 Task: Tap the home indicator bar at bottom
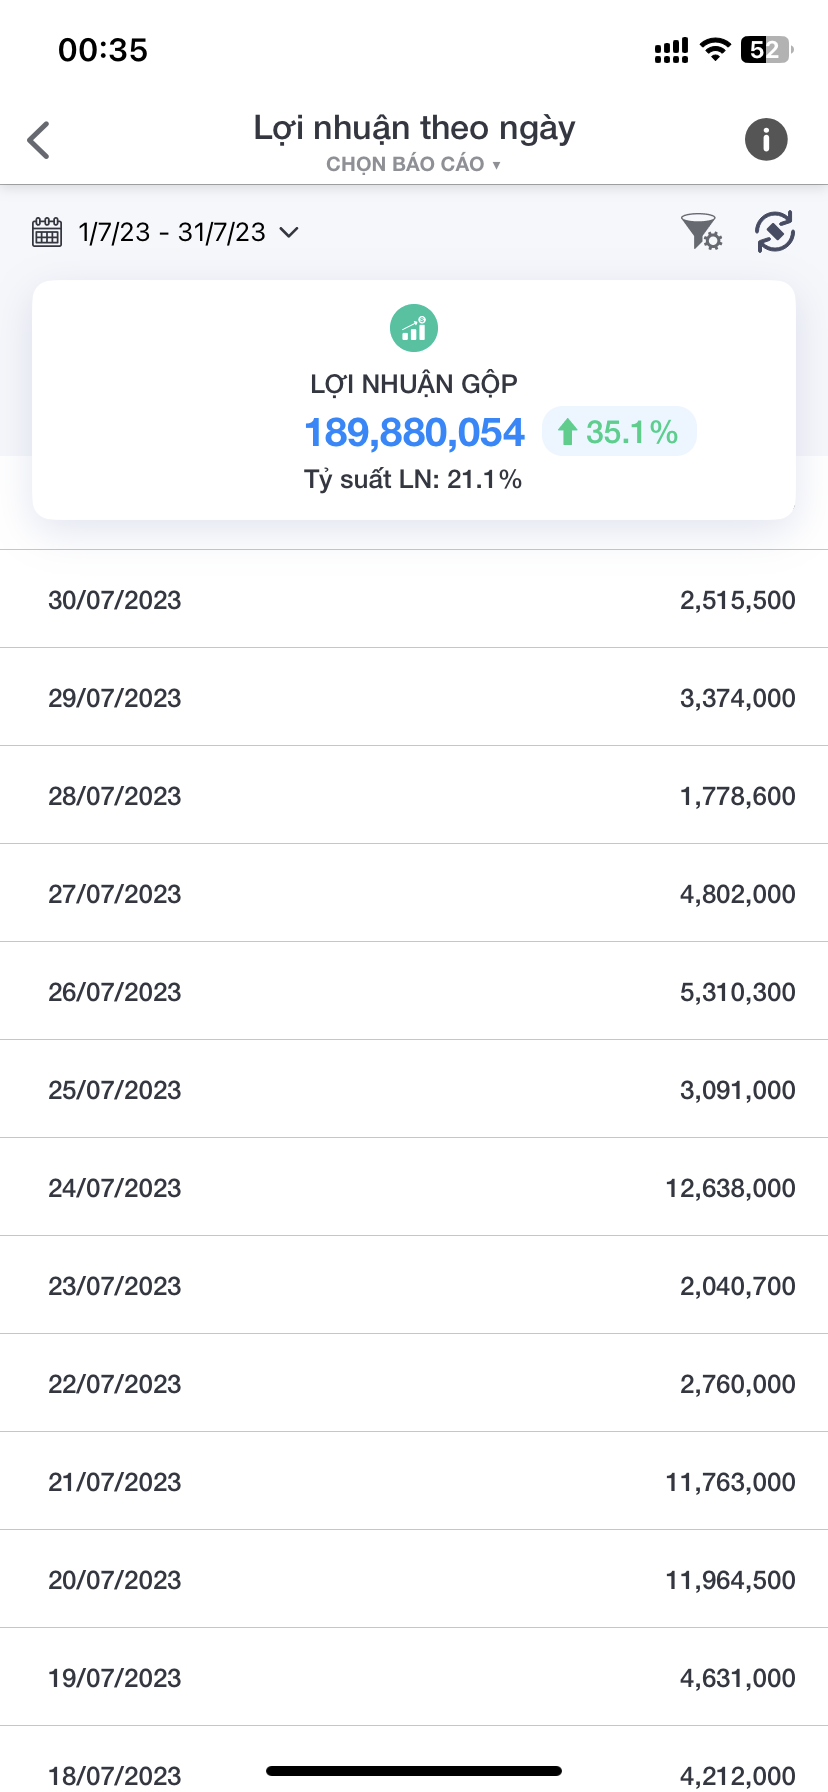point(414,1771)
